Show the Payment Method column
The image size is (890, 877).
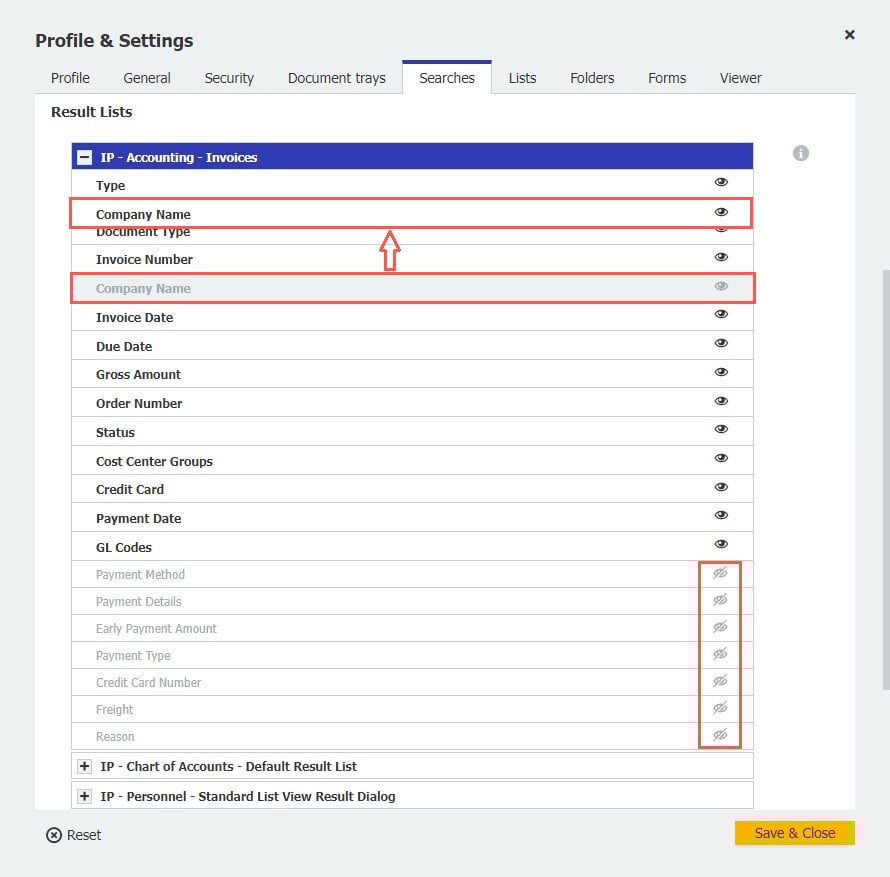click(720, 573)
